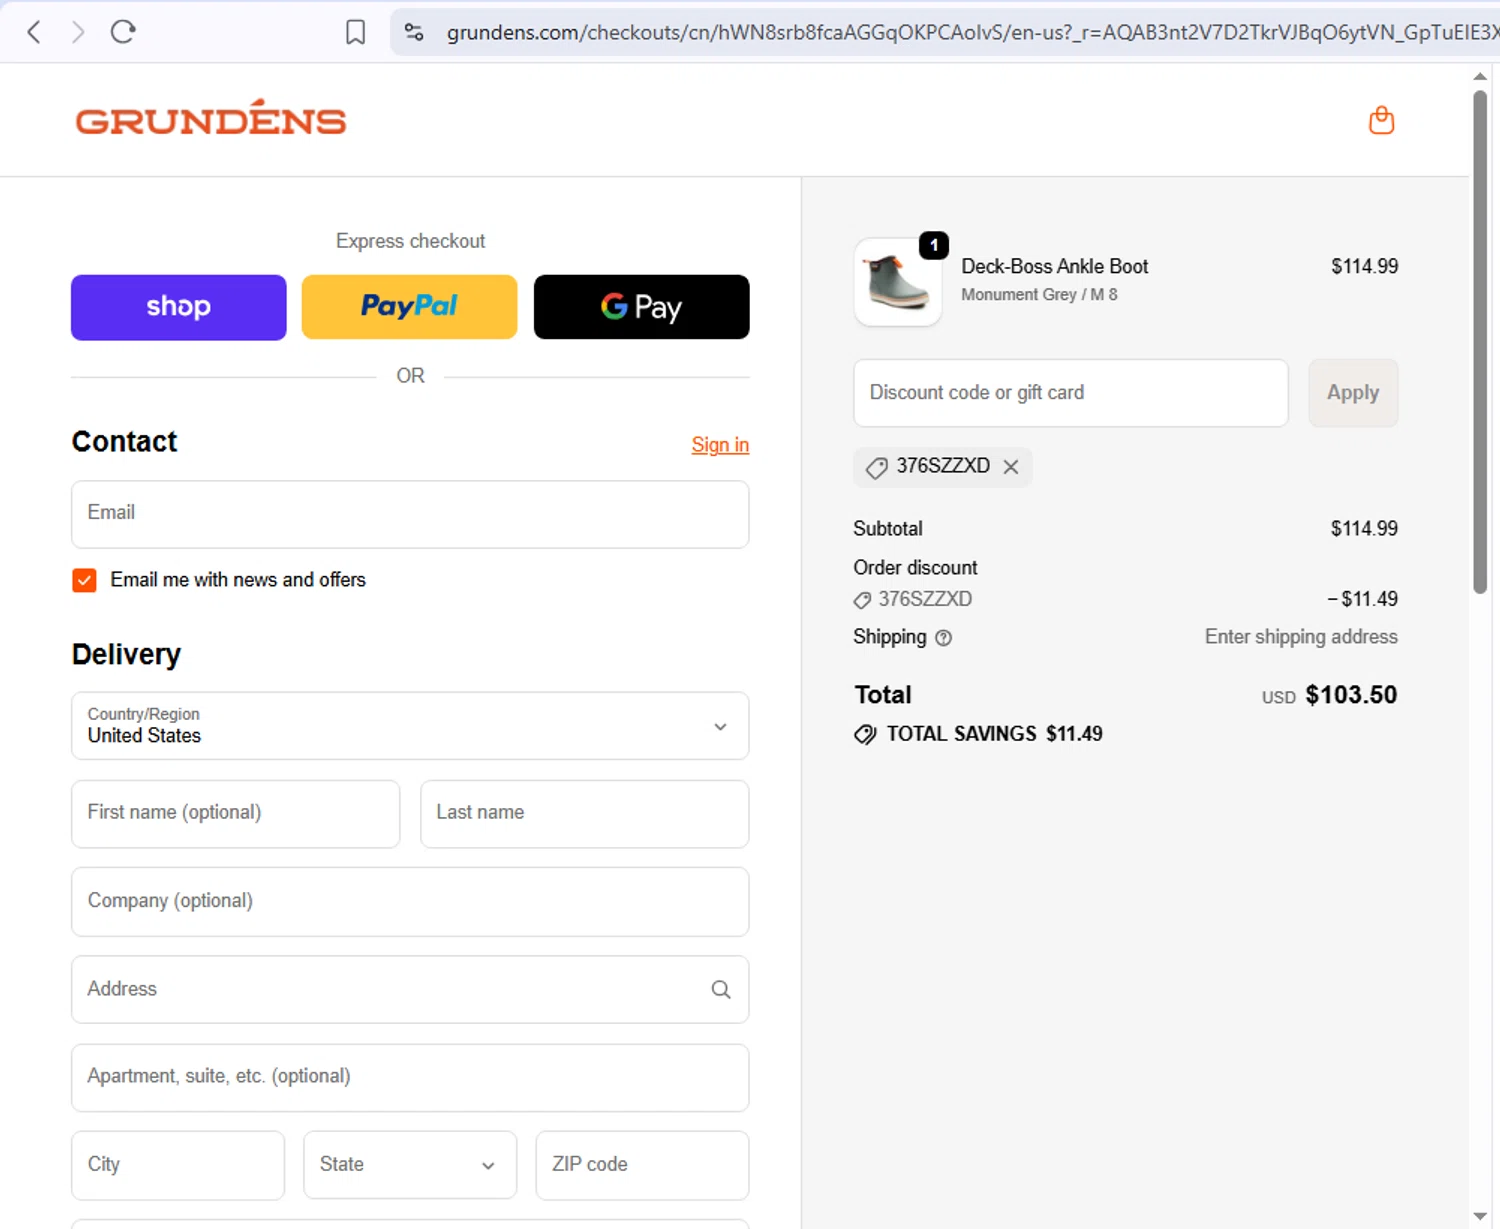Pay with the Shop express button
Viewport: 1500px width, 1229px height.
[x=179, y=307]
